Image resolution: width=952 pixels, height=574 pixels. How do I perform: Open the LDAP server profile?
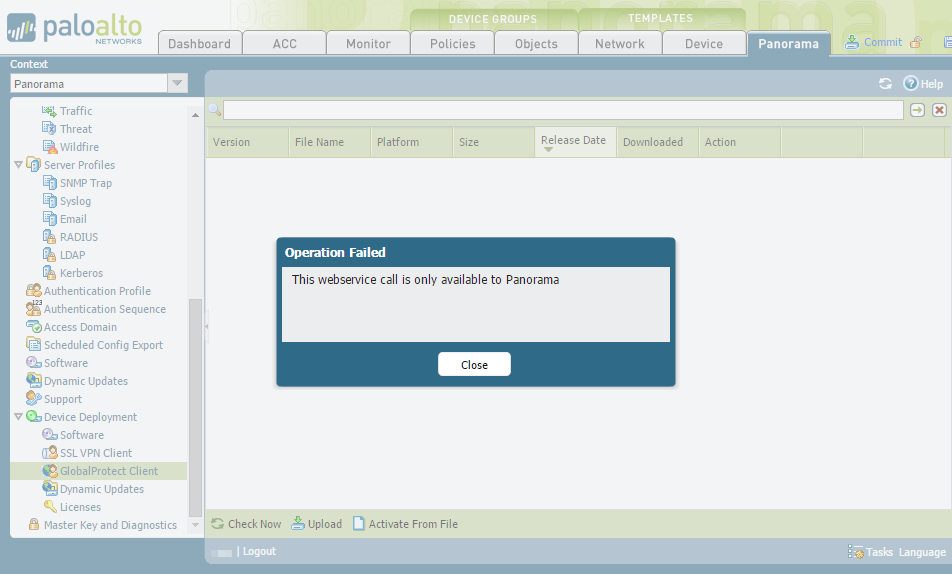(72, 255)
